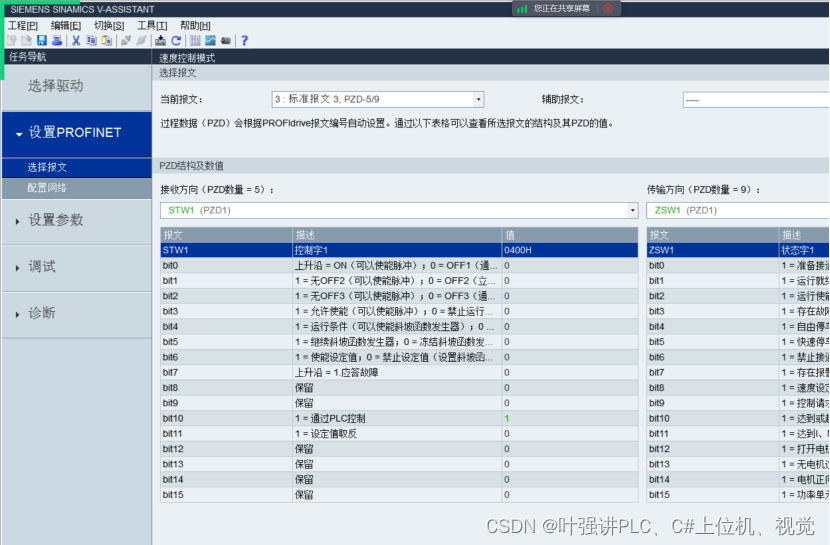Select the 选择报文 sub-item

coord(77,168)
